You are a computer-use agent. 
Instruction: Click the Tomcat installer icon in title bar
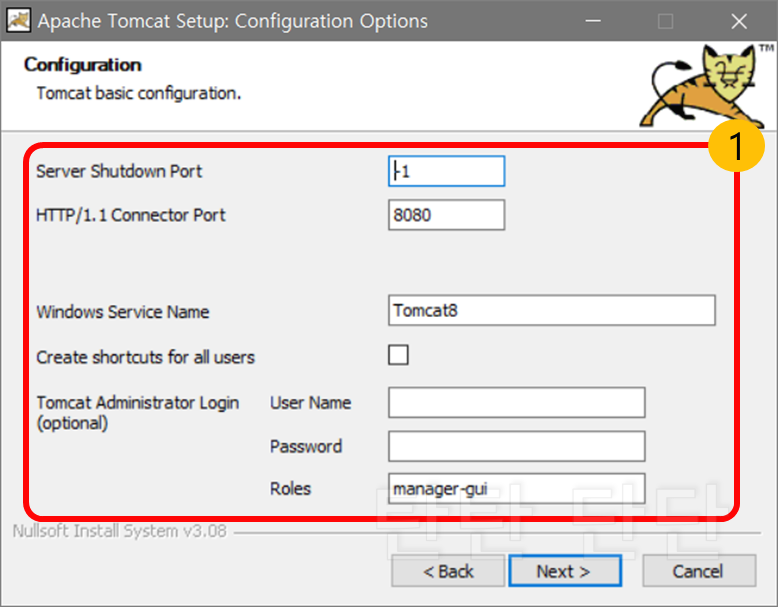coord(18,21)
